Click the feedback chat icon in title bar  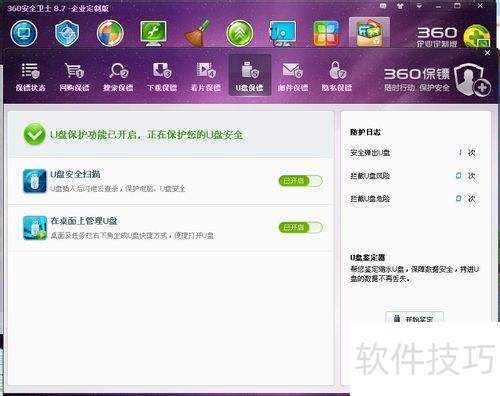click(x=383, y=6)
